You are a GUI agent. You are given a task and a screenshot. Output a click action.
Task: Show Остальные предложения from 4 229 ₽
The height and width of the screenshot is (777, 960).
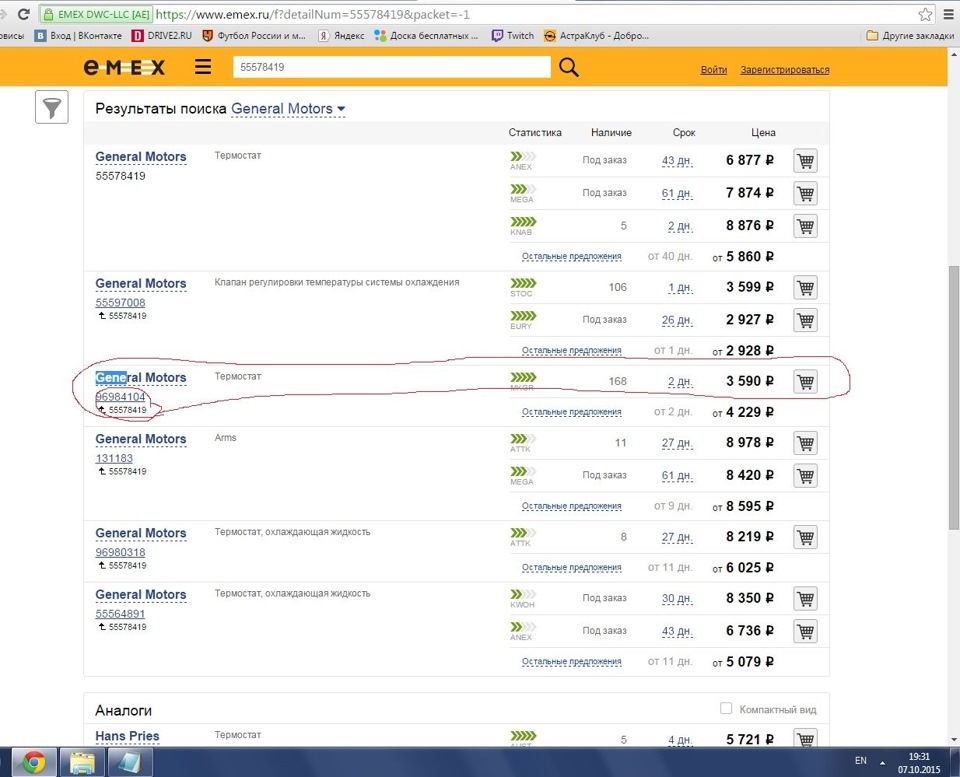571,412
